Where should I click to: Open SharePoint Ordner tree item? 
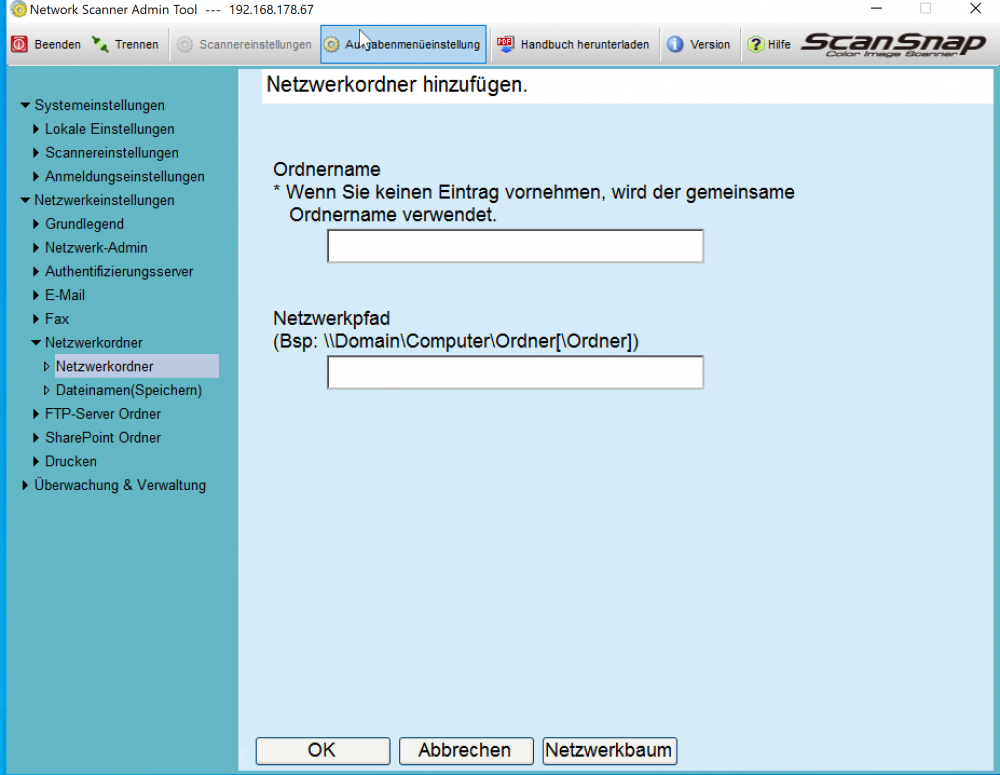pyautogui.click(x=103, y=438)
